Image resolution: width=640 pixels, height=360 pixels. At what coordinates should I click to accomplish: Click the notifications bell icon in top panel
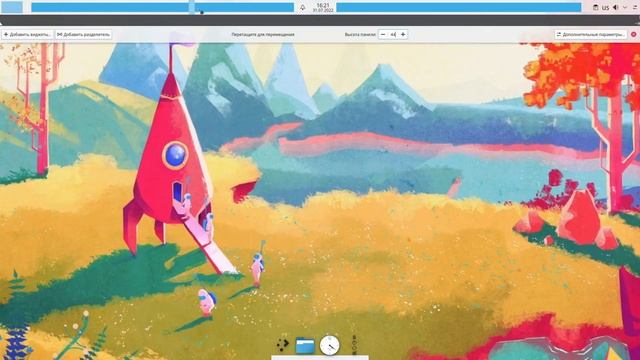tap(302, 7)
